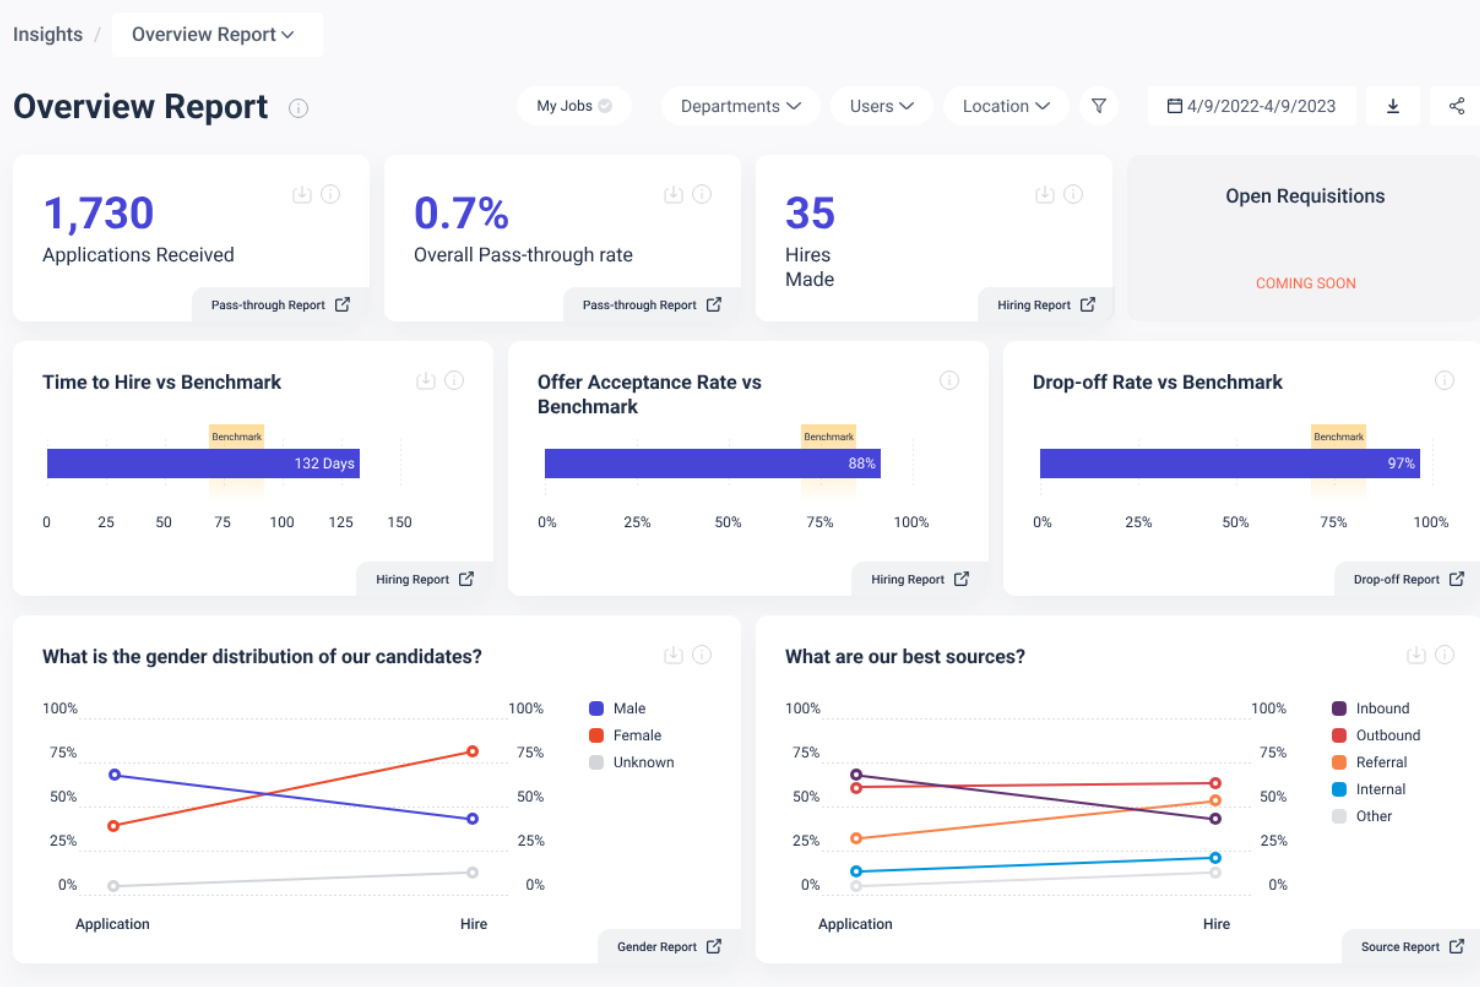The image size is (1480, 987).
Task: Download the gender distribution chart data
Action: click(673, 654)
